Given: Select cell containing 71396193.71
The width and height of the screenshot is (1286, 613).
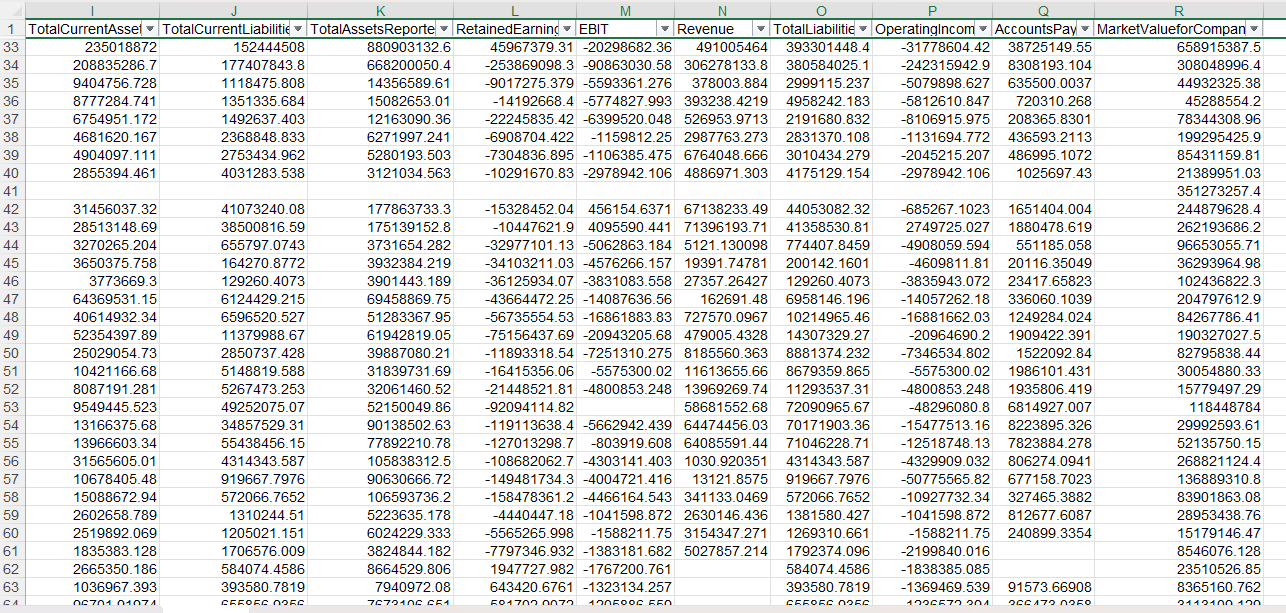Looking at the screenshot, I should 722,226.
